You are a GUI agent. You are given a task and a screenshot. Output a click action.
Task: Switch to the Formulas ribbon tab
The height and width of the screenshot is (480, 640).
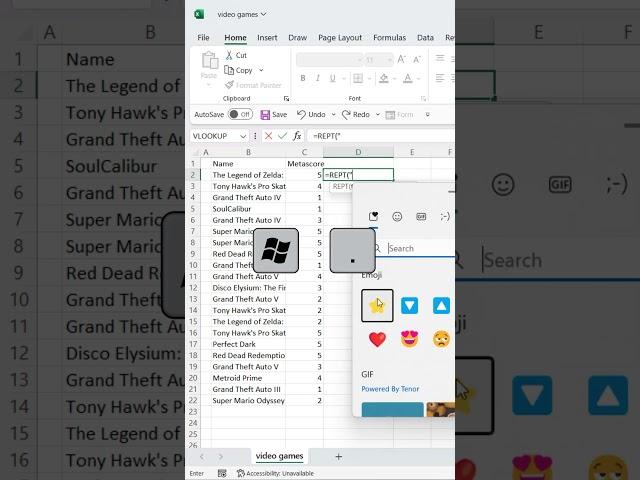click(389, 38)
